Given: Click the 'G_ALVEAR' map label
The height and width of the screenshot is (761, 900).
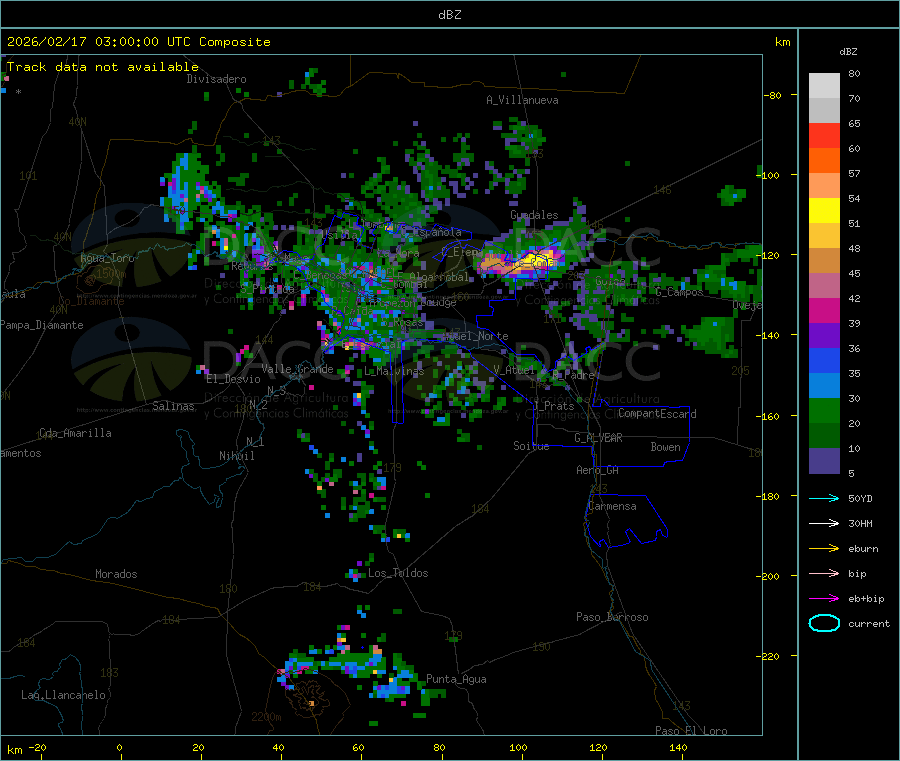Looking at the screenshot, I should pyautogui.click(x=598, y=438).
